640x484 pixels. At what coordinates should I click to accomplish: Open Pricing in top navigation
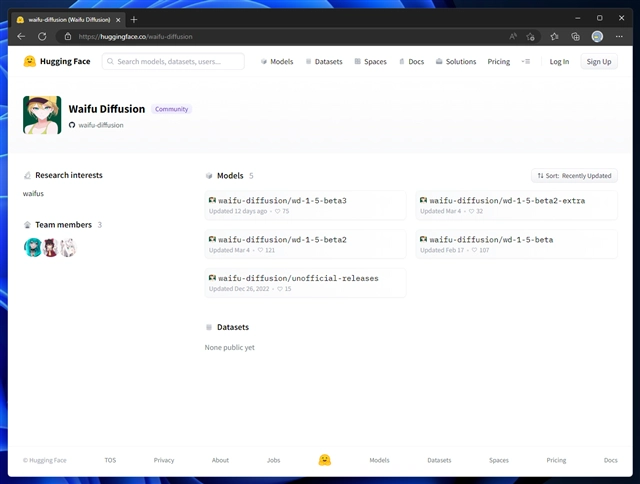coord(498,62)
